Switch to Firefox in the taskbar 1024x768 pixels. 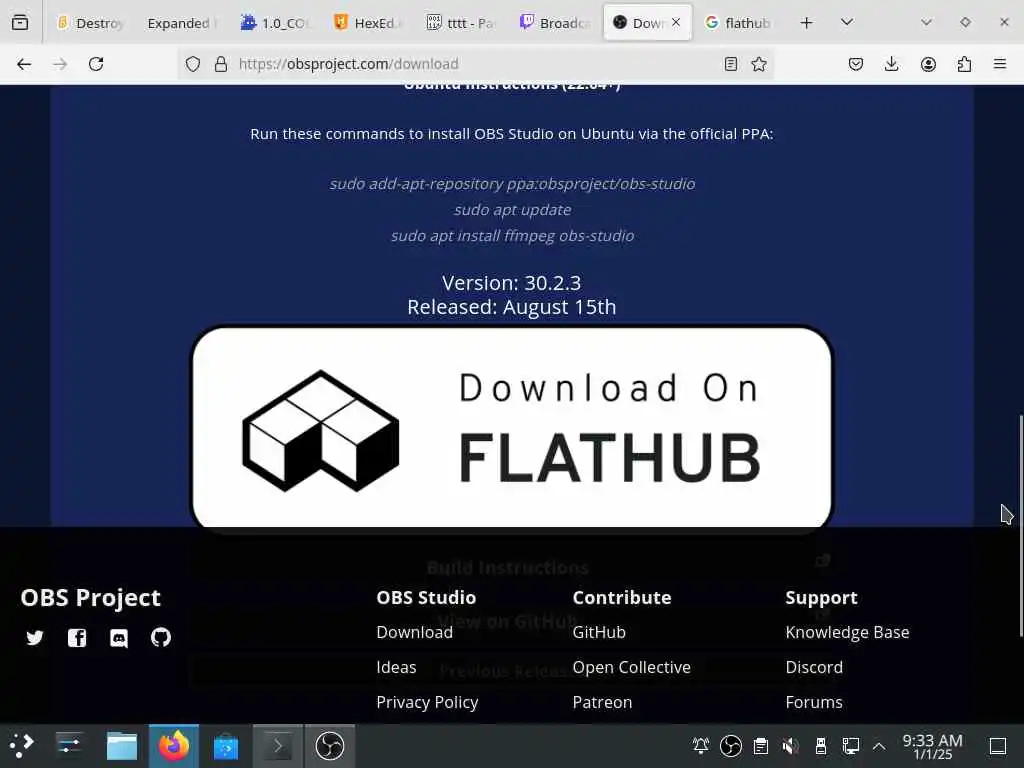[x=174, y=746]
